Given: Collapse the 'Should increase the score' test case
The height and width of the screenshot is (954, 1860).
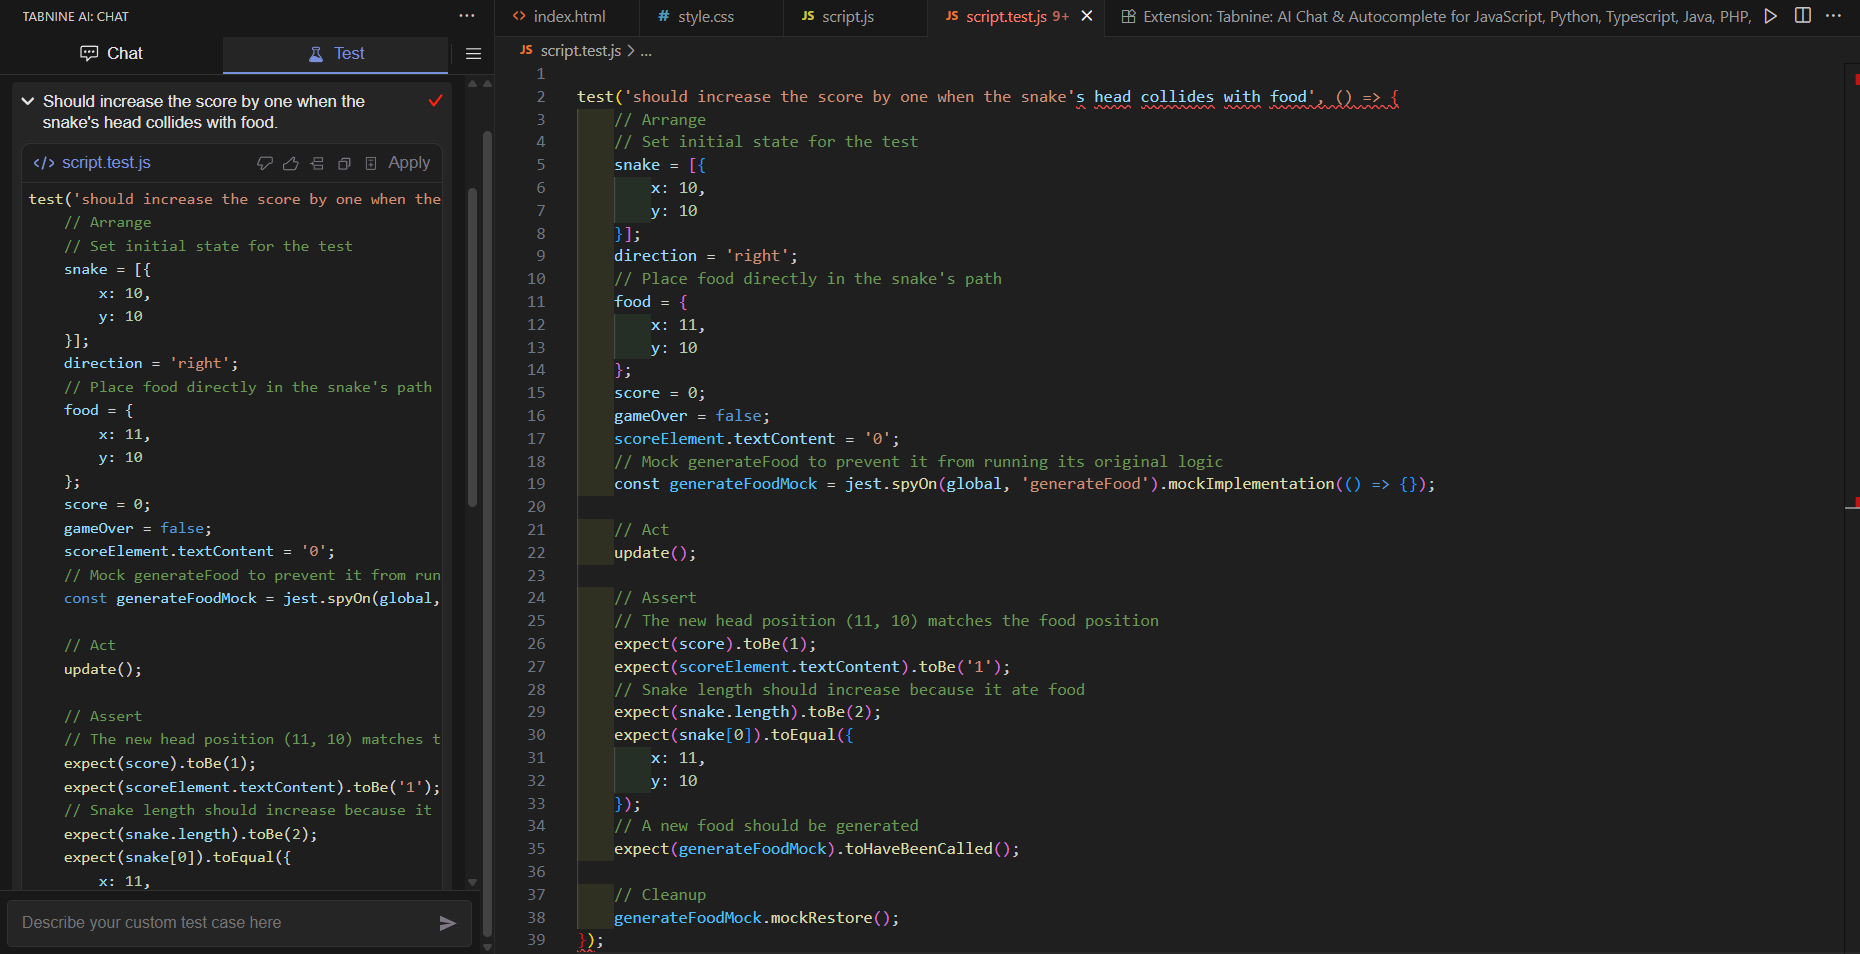Looking at the screenshot, I should [28, 101].
